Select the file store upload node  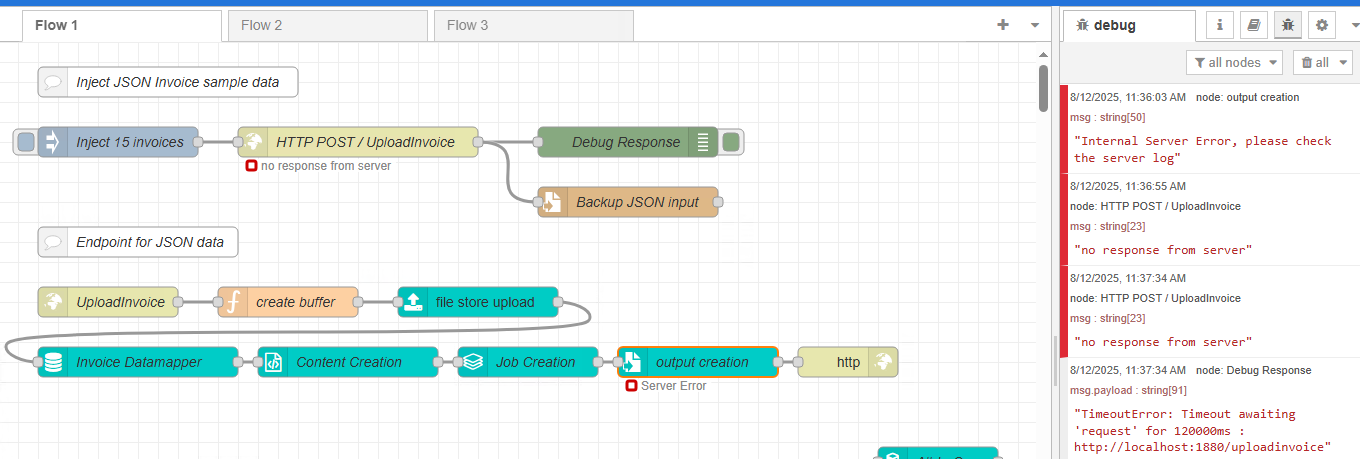click(484, 302)
